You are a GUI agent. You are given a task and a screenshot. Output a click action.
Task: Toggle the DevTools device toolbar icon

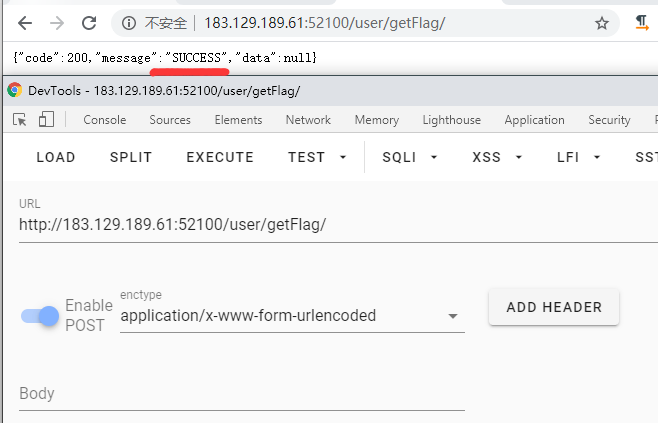(x=46, y=120)
